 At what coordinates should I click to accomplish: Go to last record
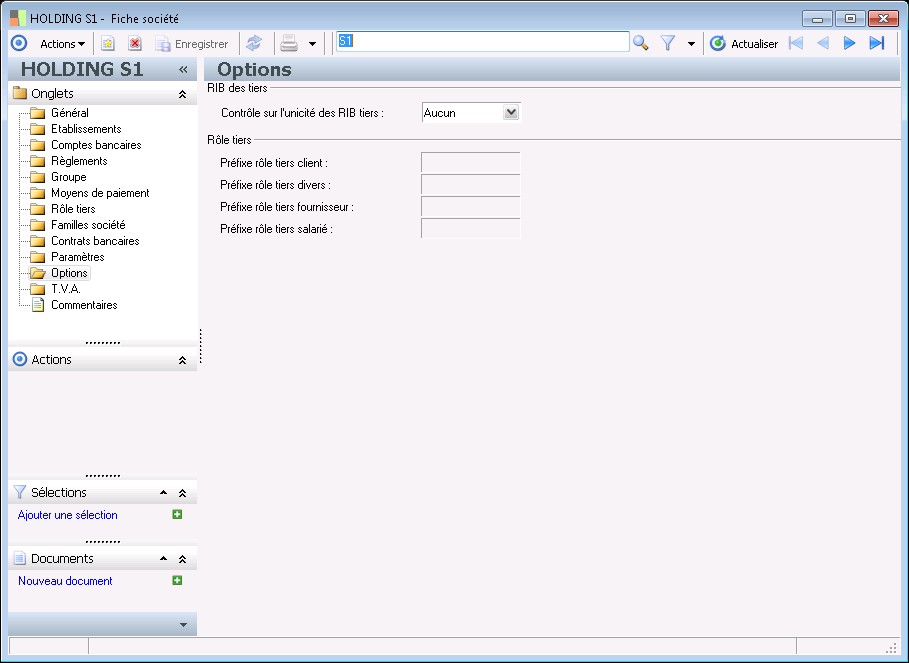(x=877, y=43)
